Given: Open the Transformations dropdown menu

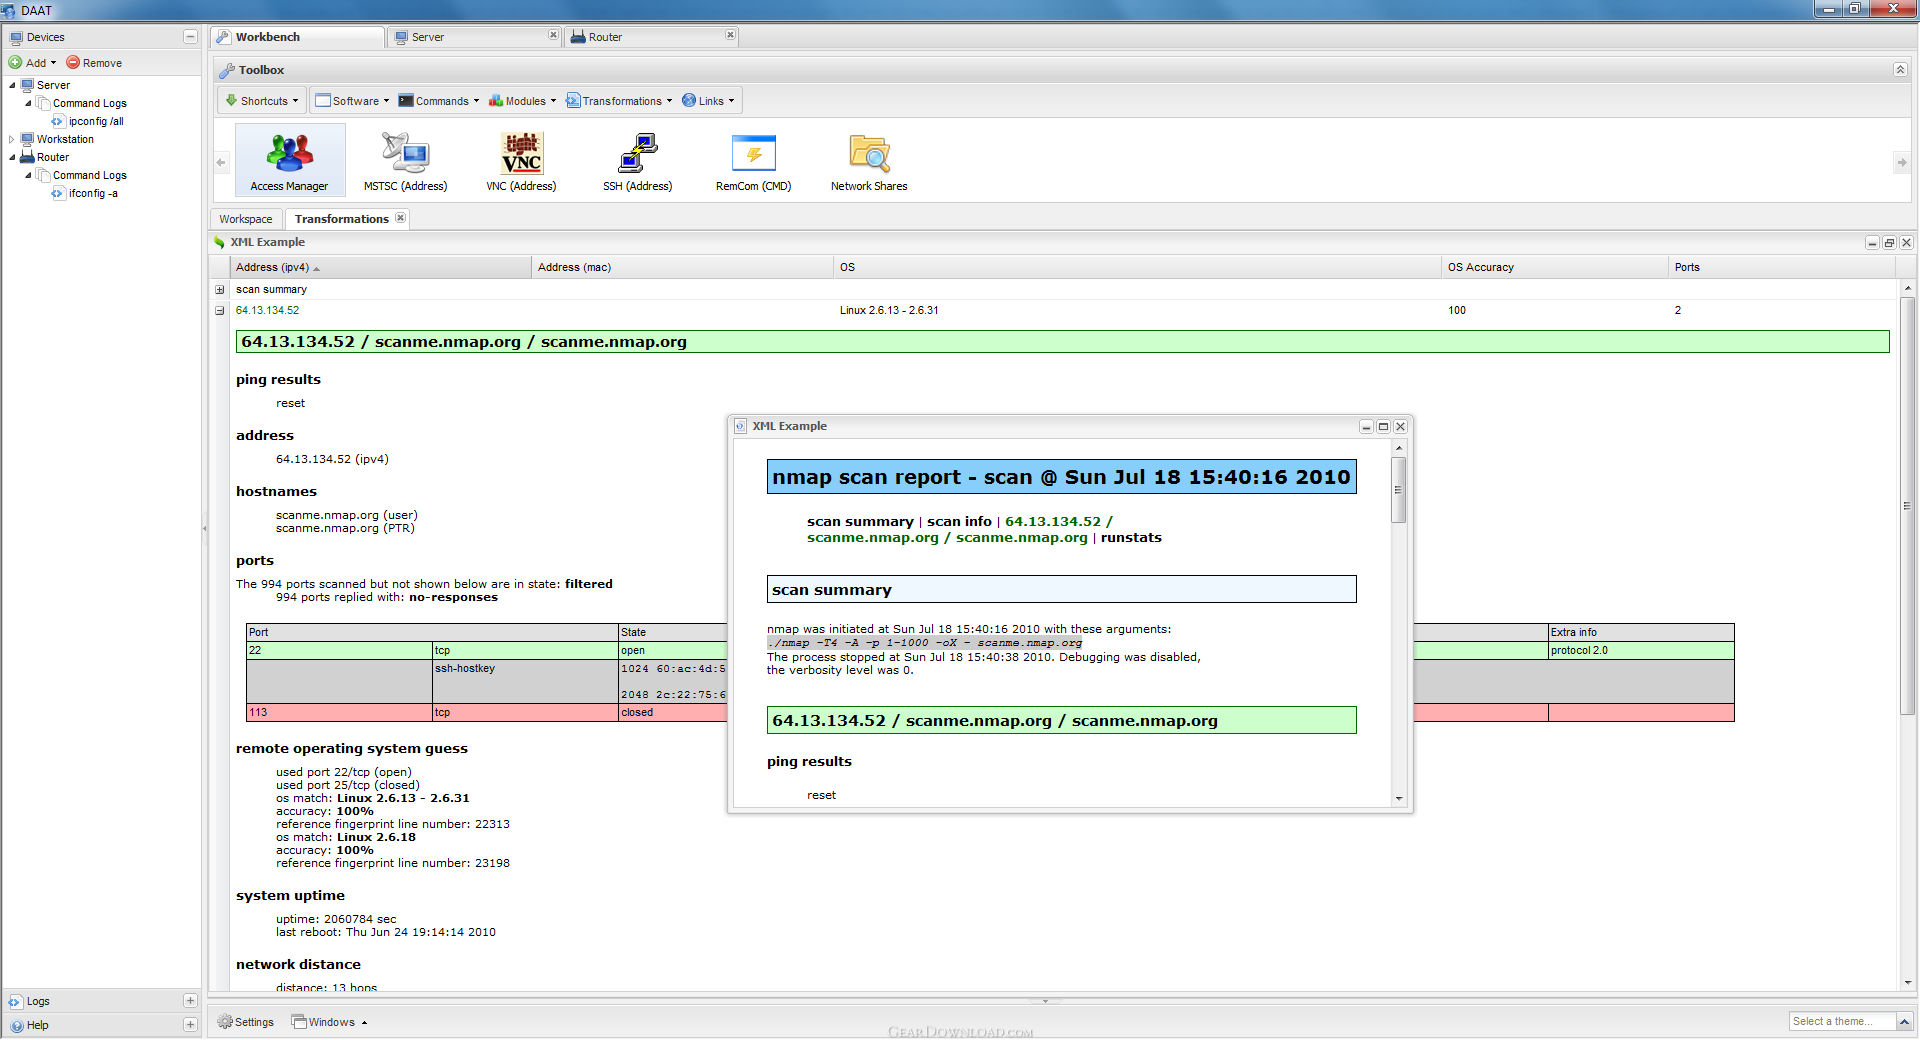Looking at the screenshot, I should [x=619, y=101].
